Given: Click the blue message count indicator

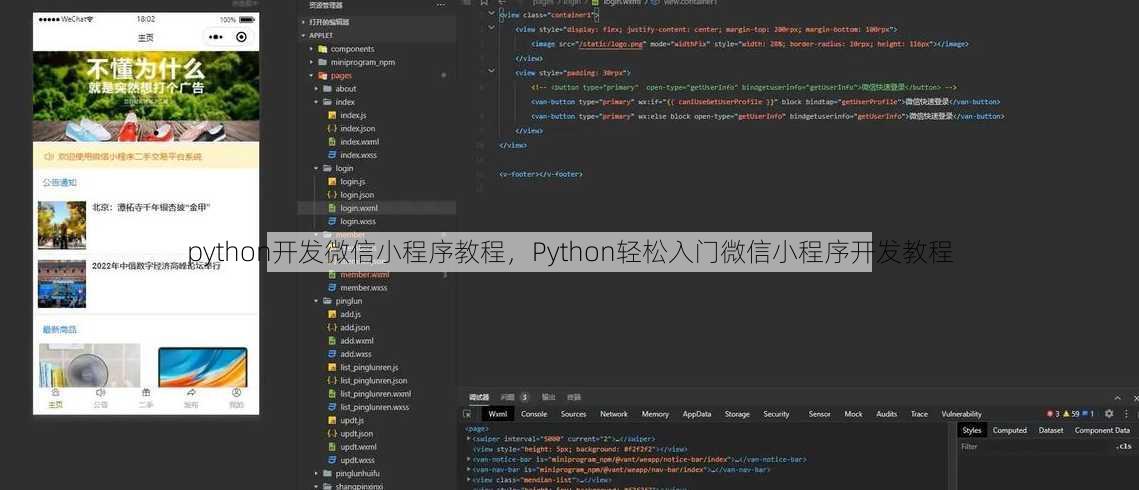Looking at the screenshot, I should pyautogui.click(x=1088, y=414).
